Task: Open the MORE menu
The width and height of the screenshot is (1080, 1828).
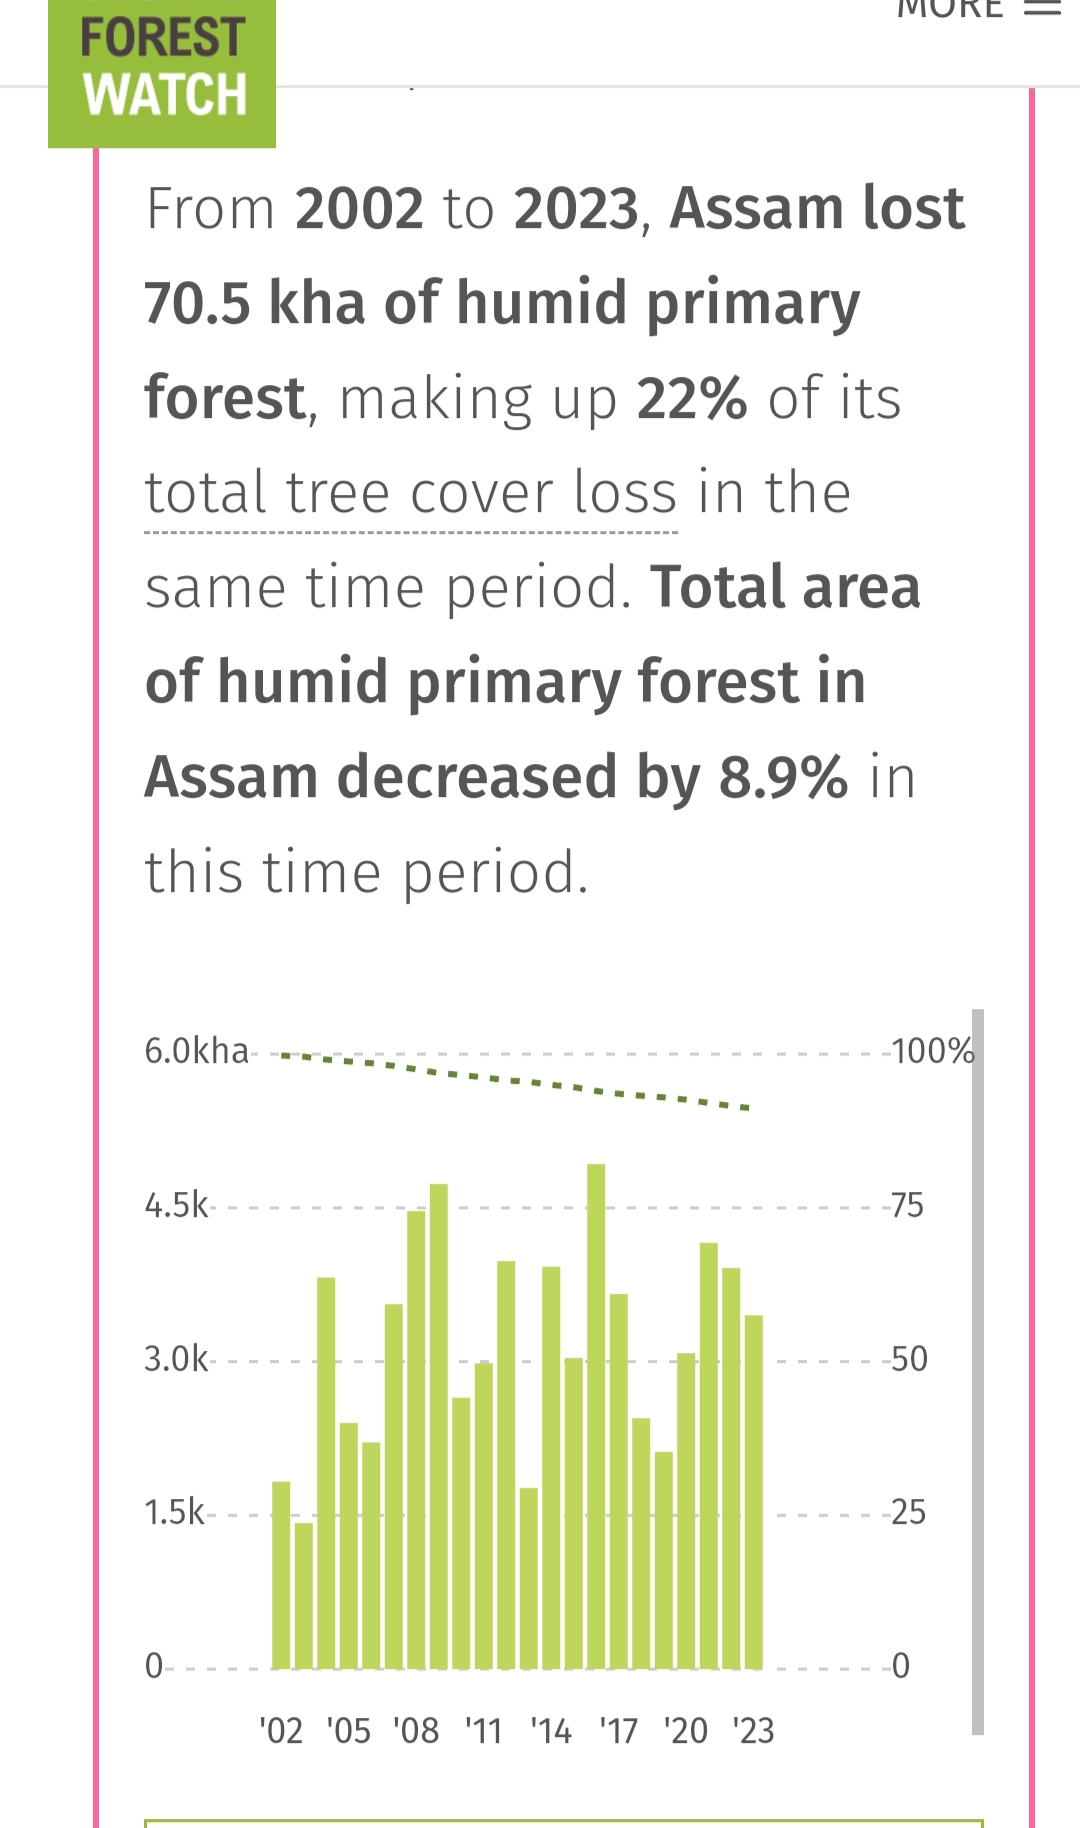Action: click(950, 8)
